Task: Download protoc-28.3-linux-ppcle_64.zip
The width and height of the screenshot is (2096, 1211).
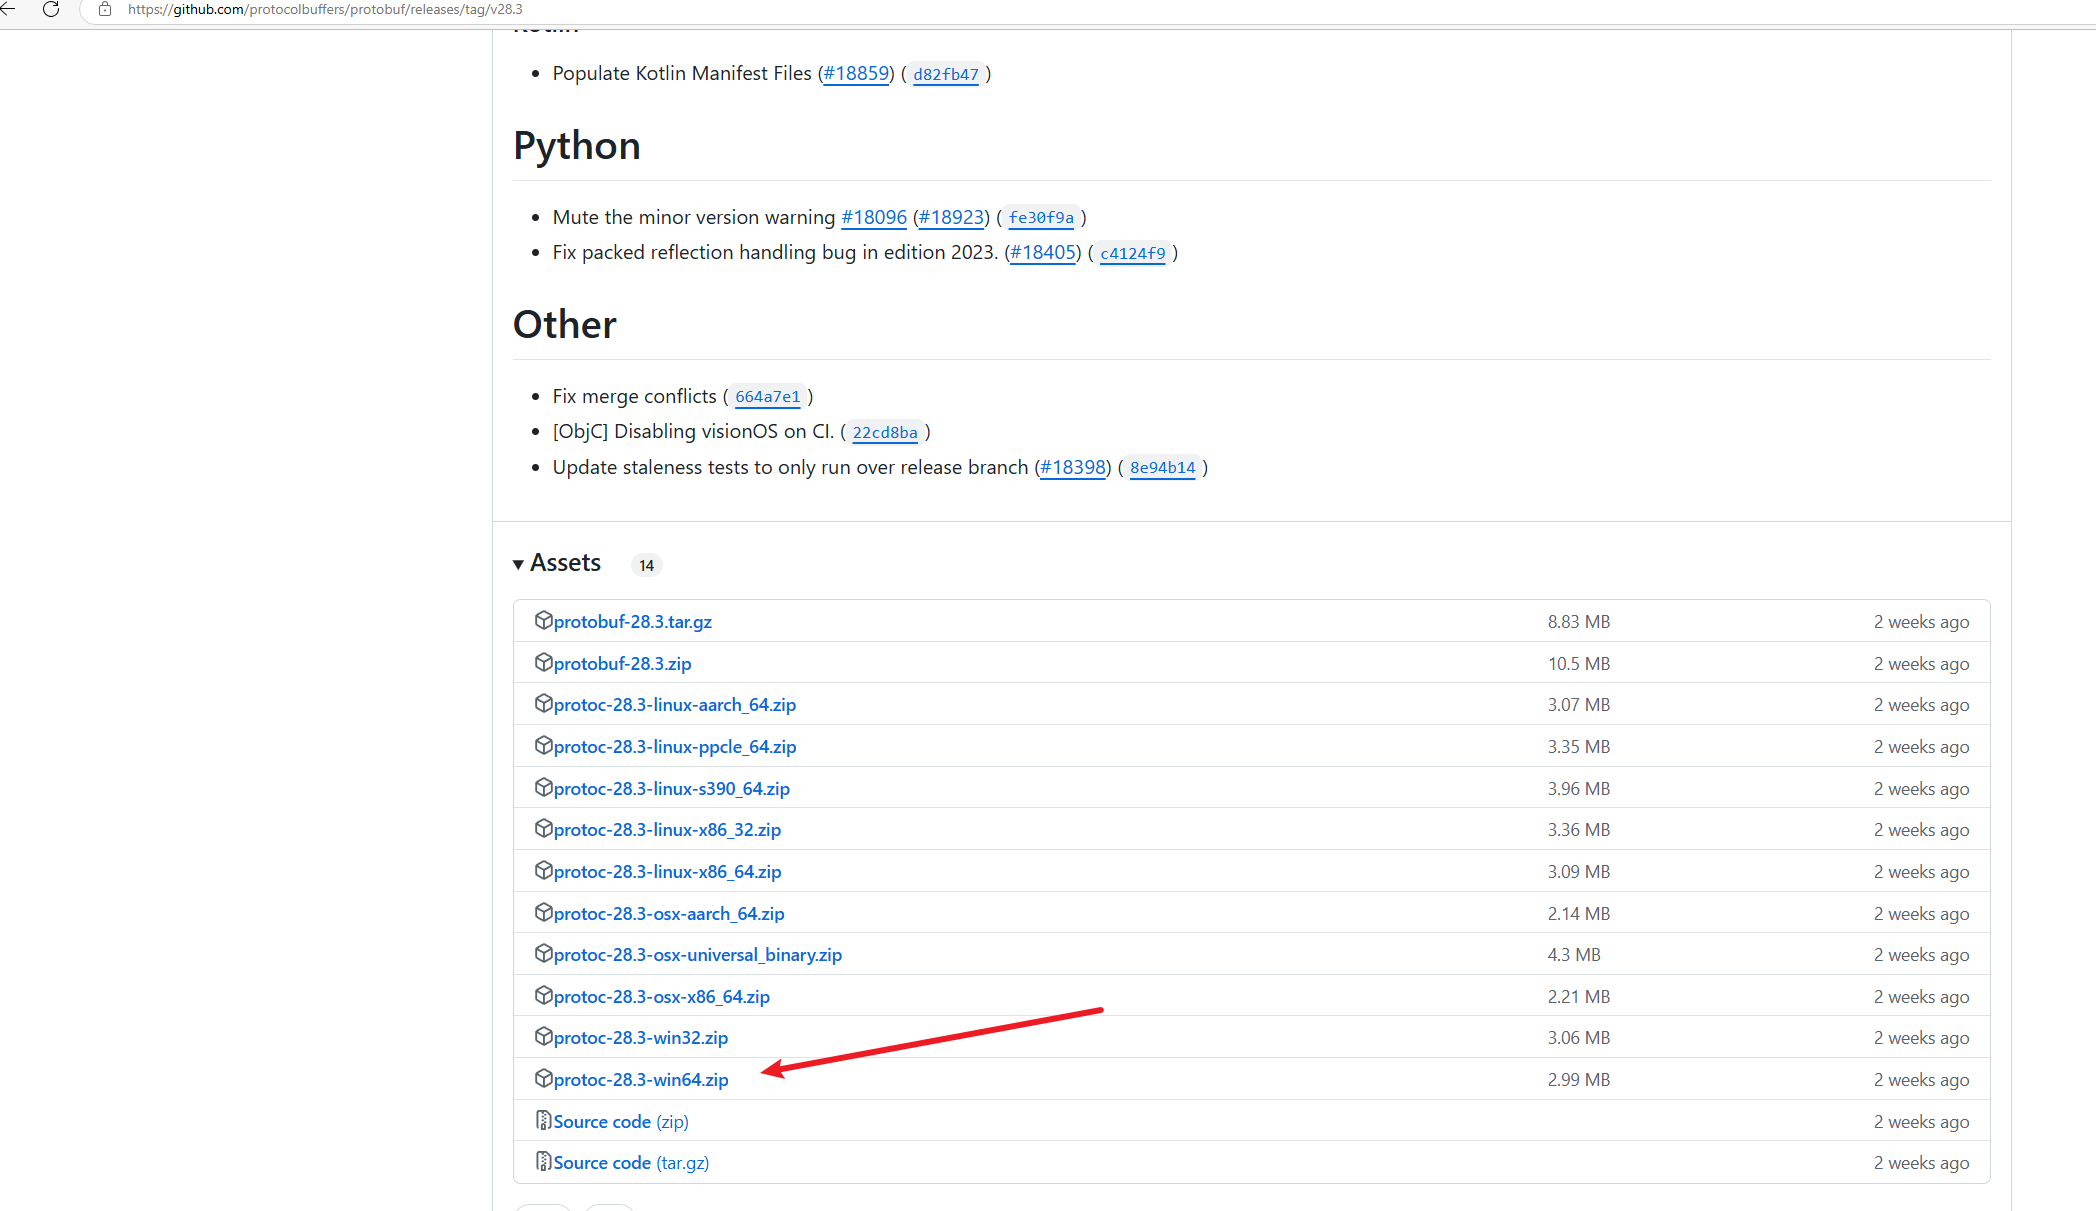Action: point(675,747)
